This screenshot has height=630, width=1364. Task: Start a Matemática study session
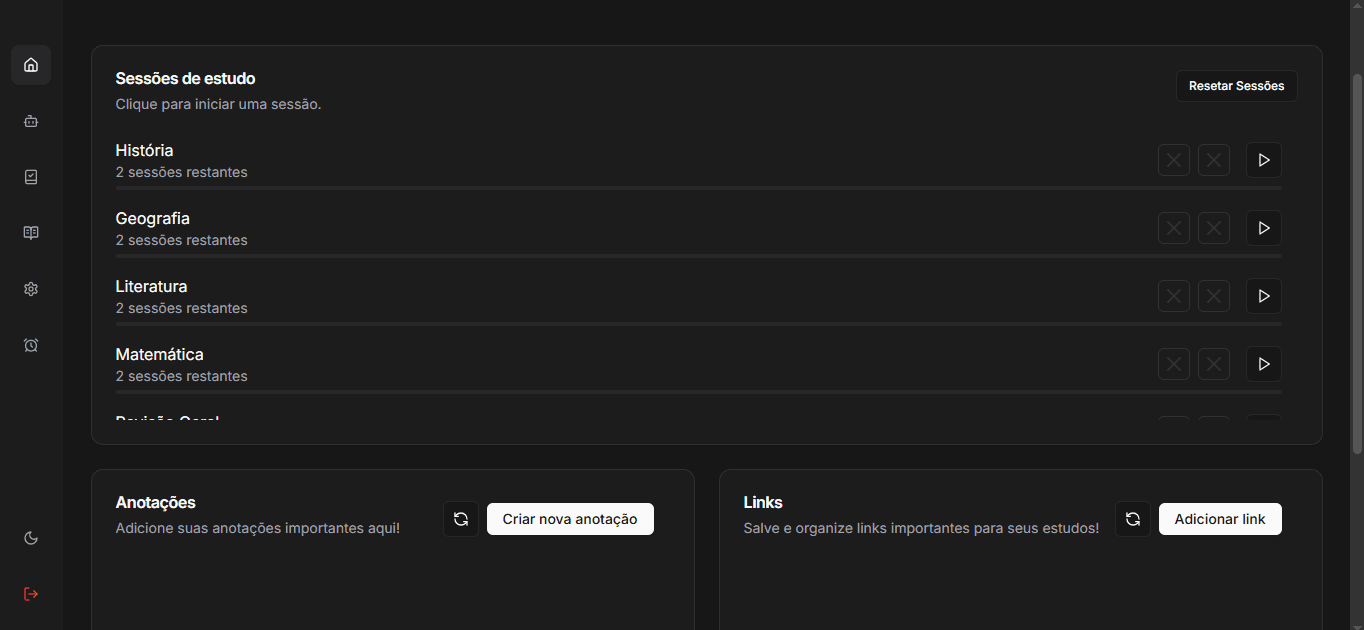tap(1264, 364)
